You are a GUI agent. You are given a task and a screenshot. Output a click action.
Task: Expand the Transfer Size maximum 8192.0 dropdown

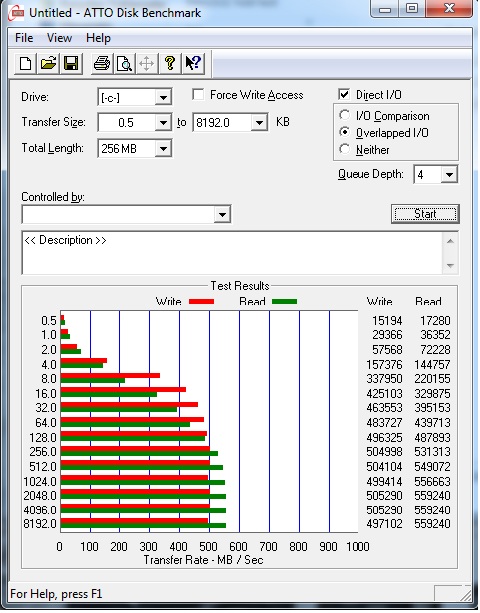259,123
